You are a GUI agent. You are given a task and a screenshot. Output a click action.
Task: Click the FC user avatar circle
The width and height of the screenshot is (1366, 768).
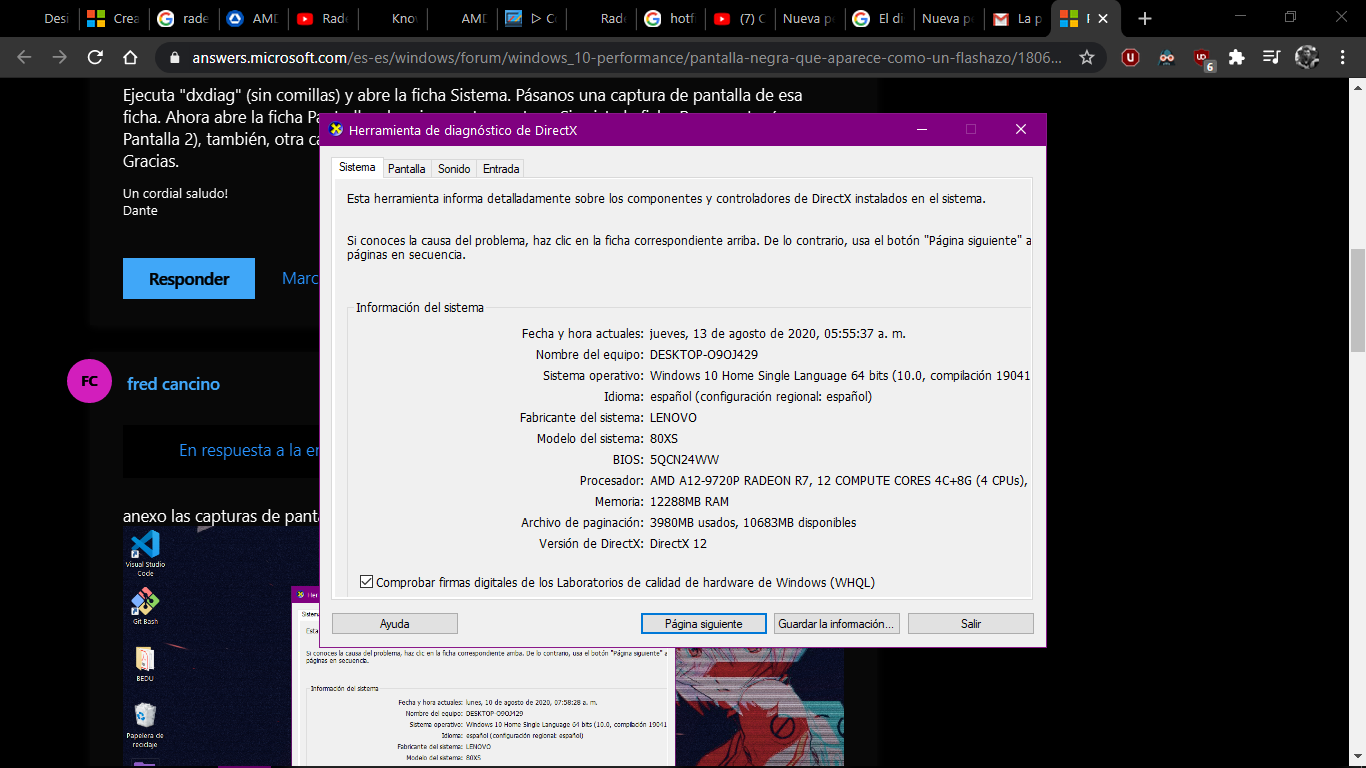pyautogui.click(x=89, y=381)
